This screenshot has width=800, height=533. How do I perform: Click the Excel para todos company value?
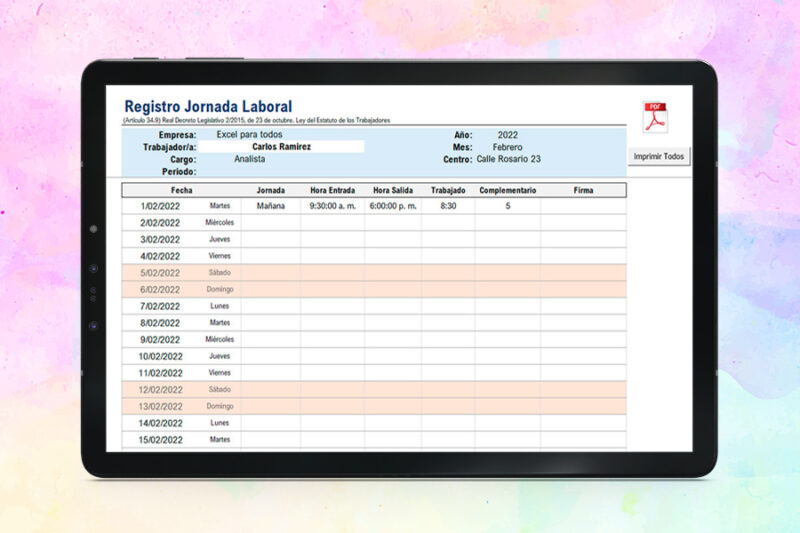point(249,135)
